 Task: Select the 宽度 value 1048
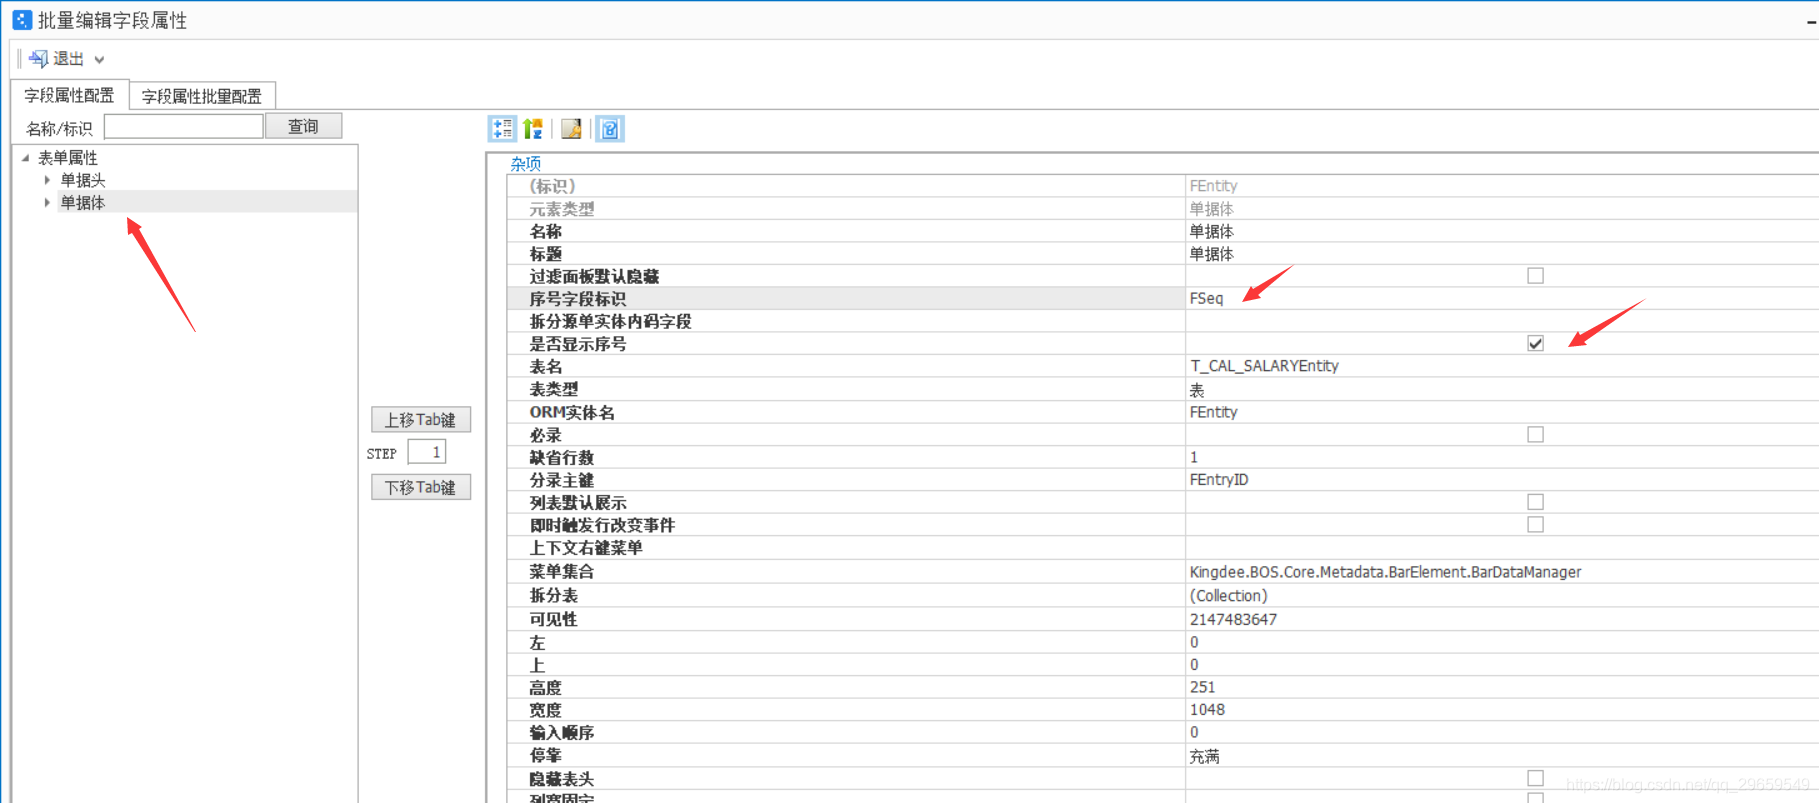1207,710
